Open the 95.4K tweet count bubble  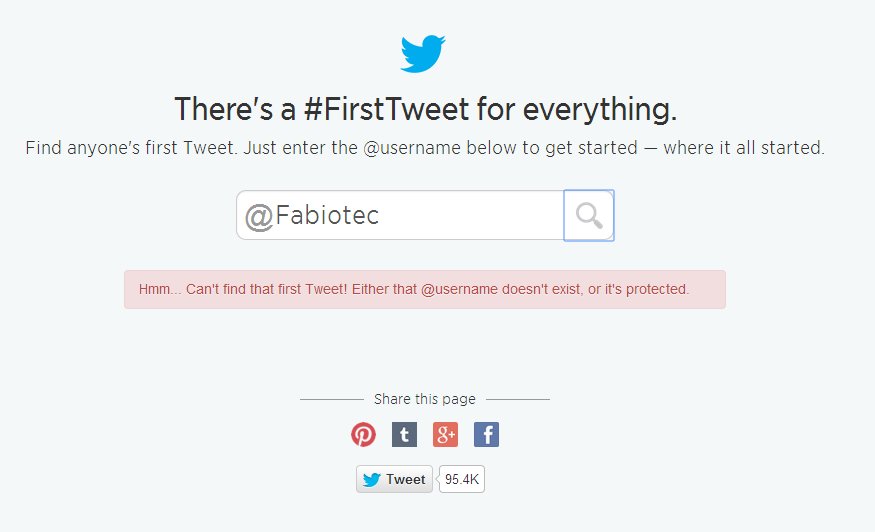[462, 480]
